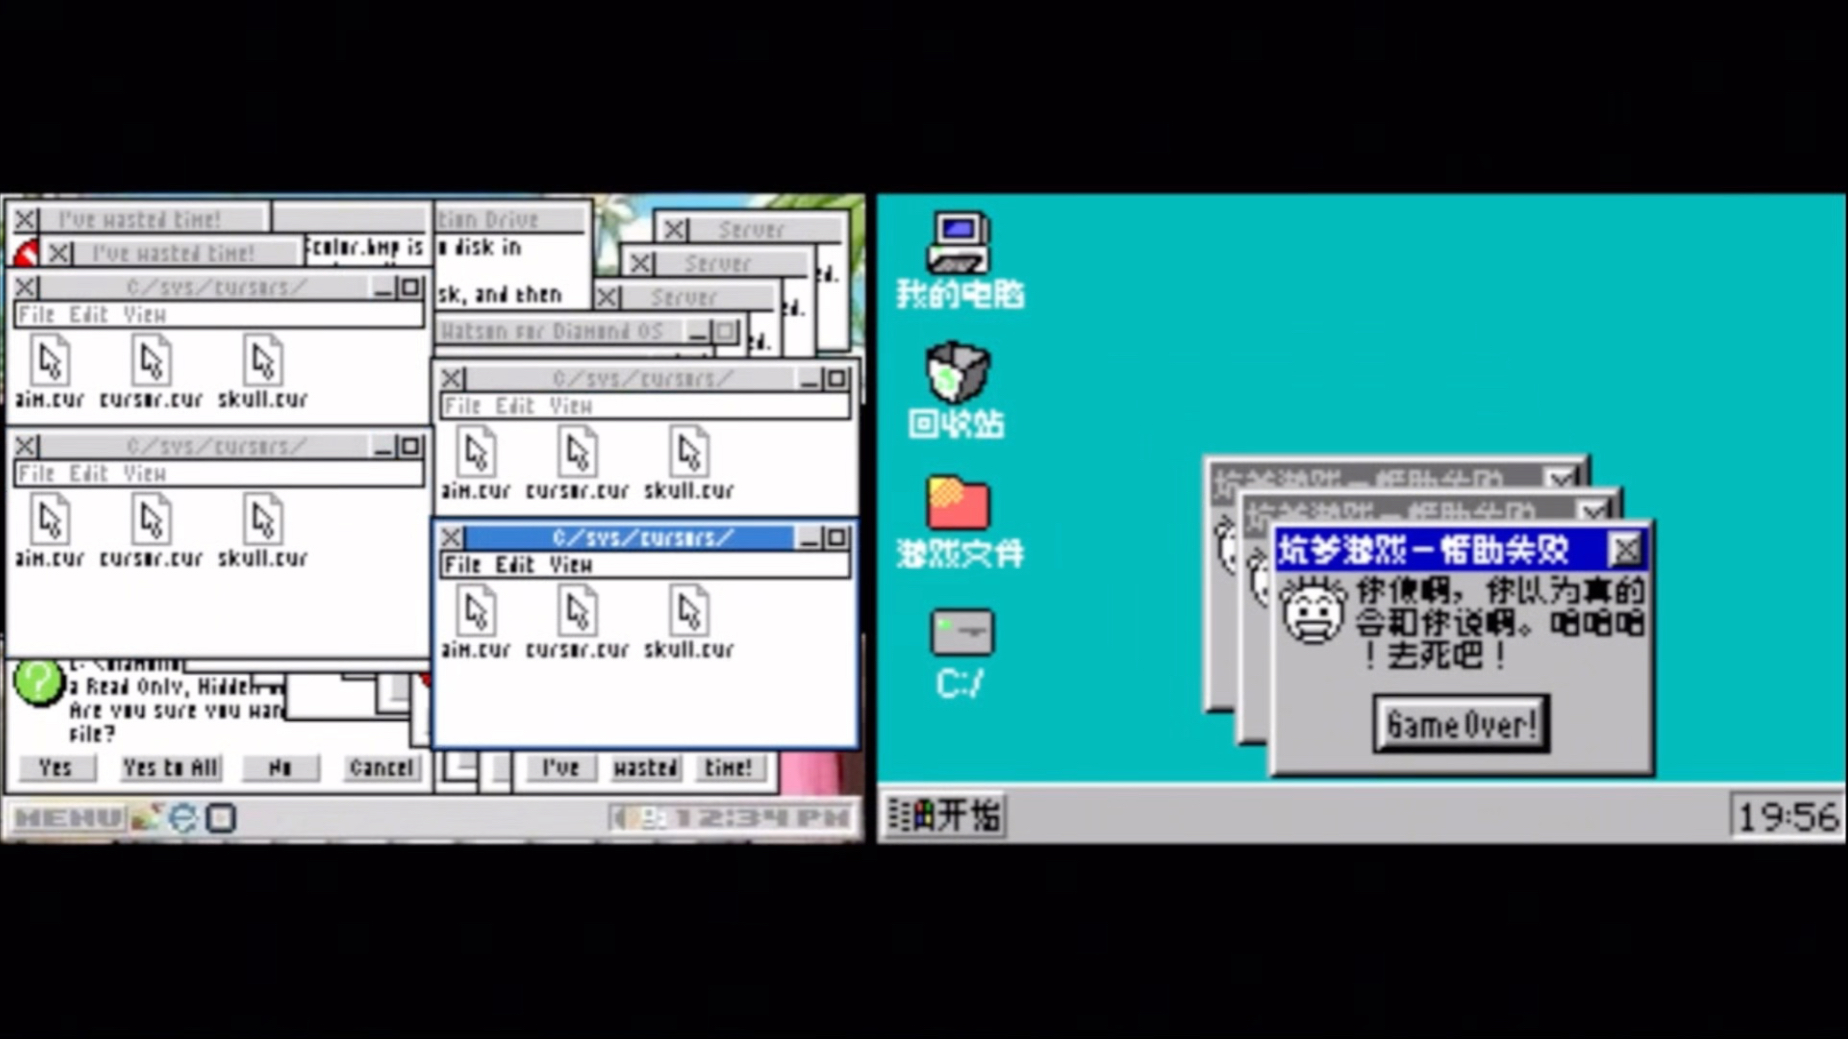
Task: Open the 我的电脑 desktop icon
Action: [959, 260]
